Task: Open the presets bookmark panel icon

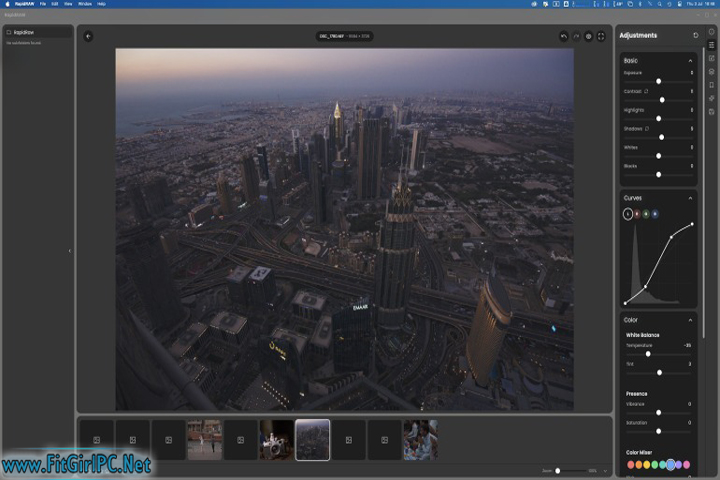Action: pyautogui.click(x=711, y=85)
